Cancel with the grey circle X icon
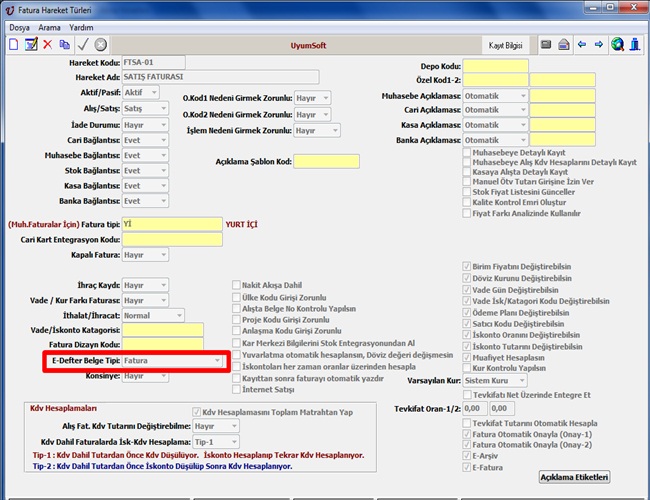The height and width of the screenshot is (500, 650). pos(100,44)
